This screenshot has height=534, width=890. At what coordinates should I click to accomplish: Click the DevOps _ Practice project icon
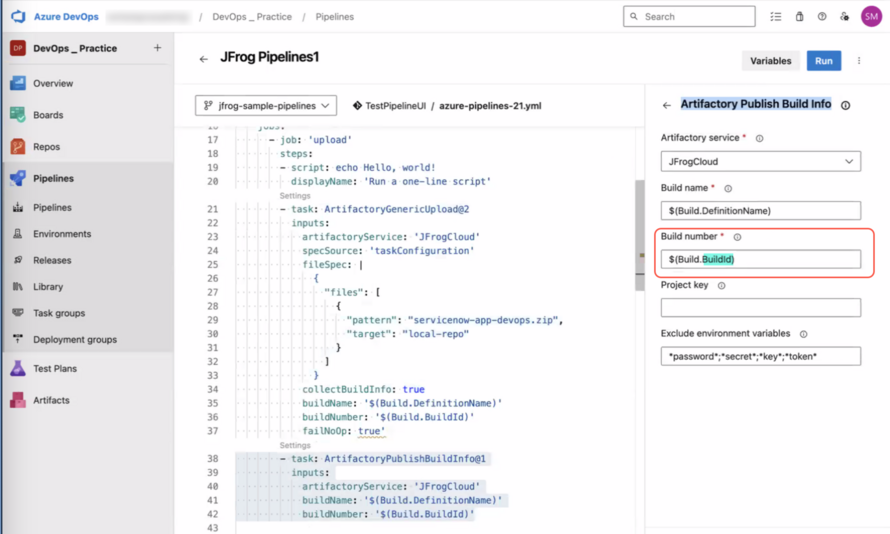point(18,48)
